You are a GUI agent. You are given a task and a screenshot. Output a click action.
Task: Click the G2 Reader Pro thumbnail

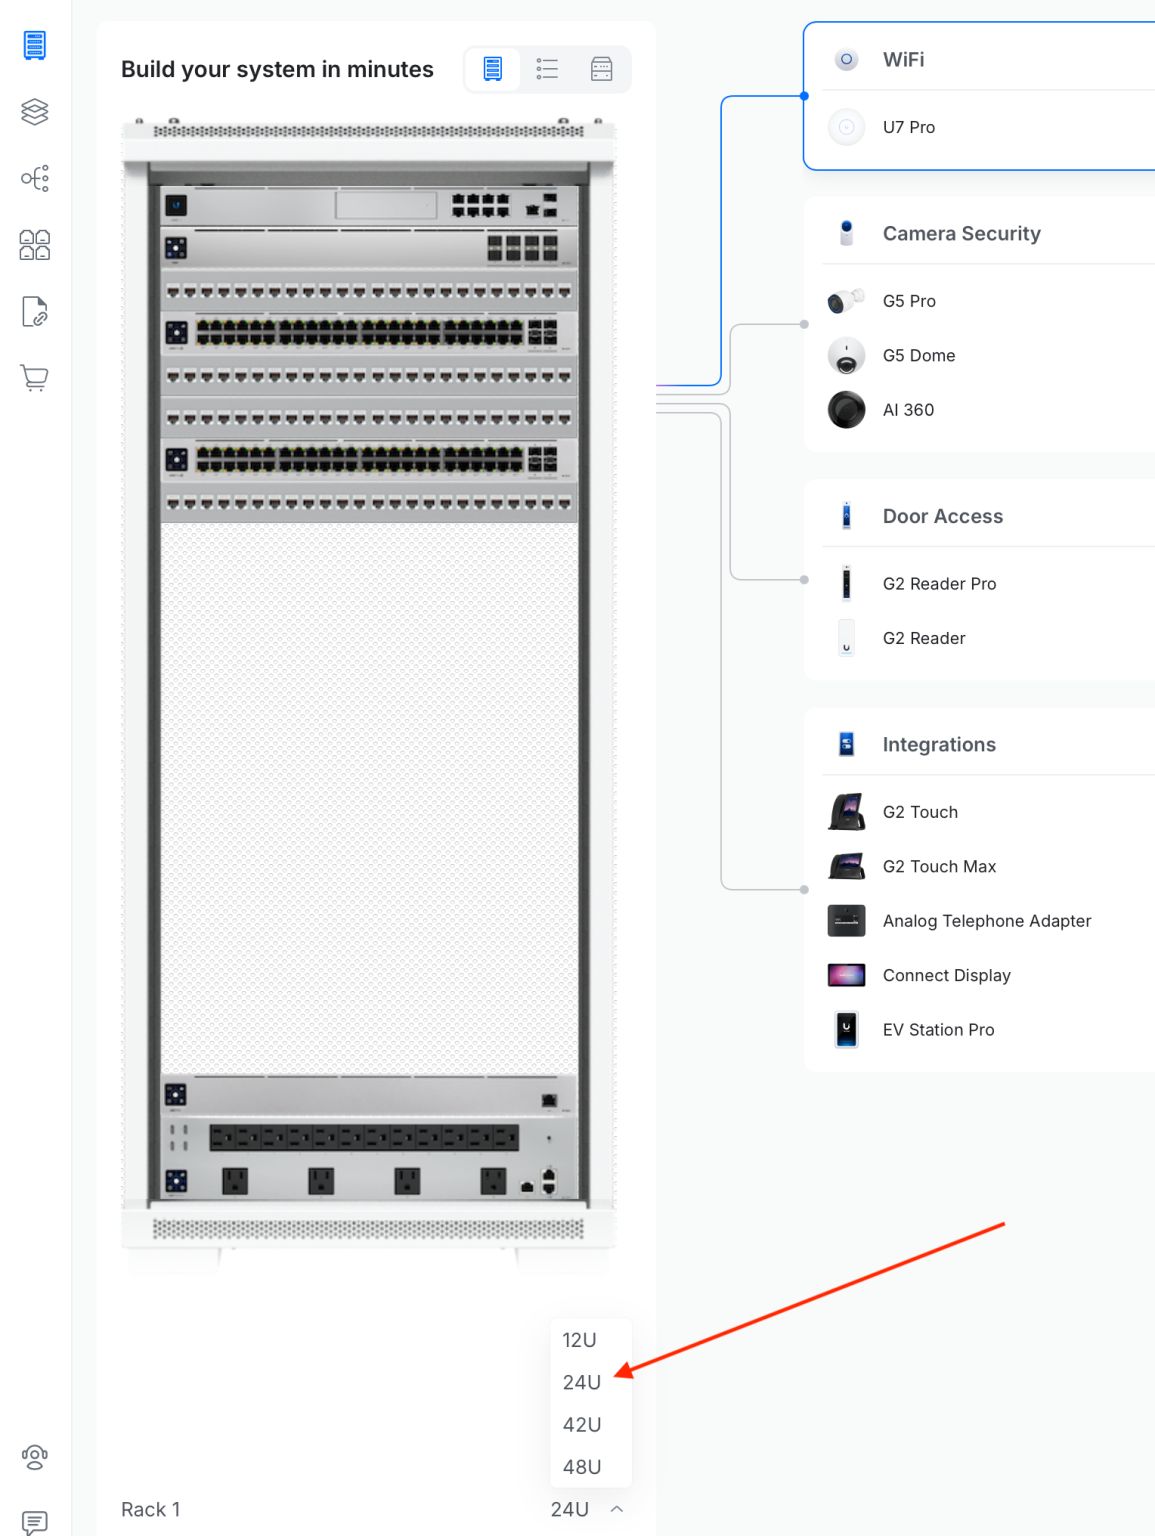tap(846, 583)
